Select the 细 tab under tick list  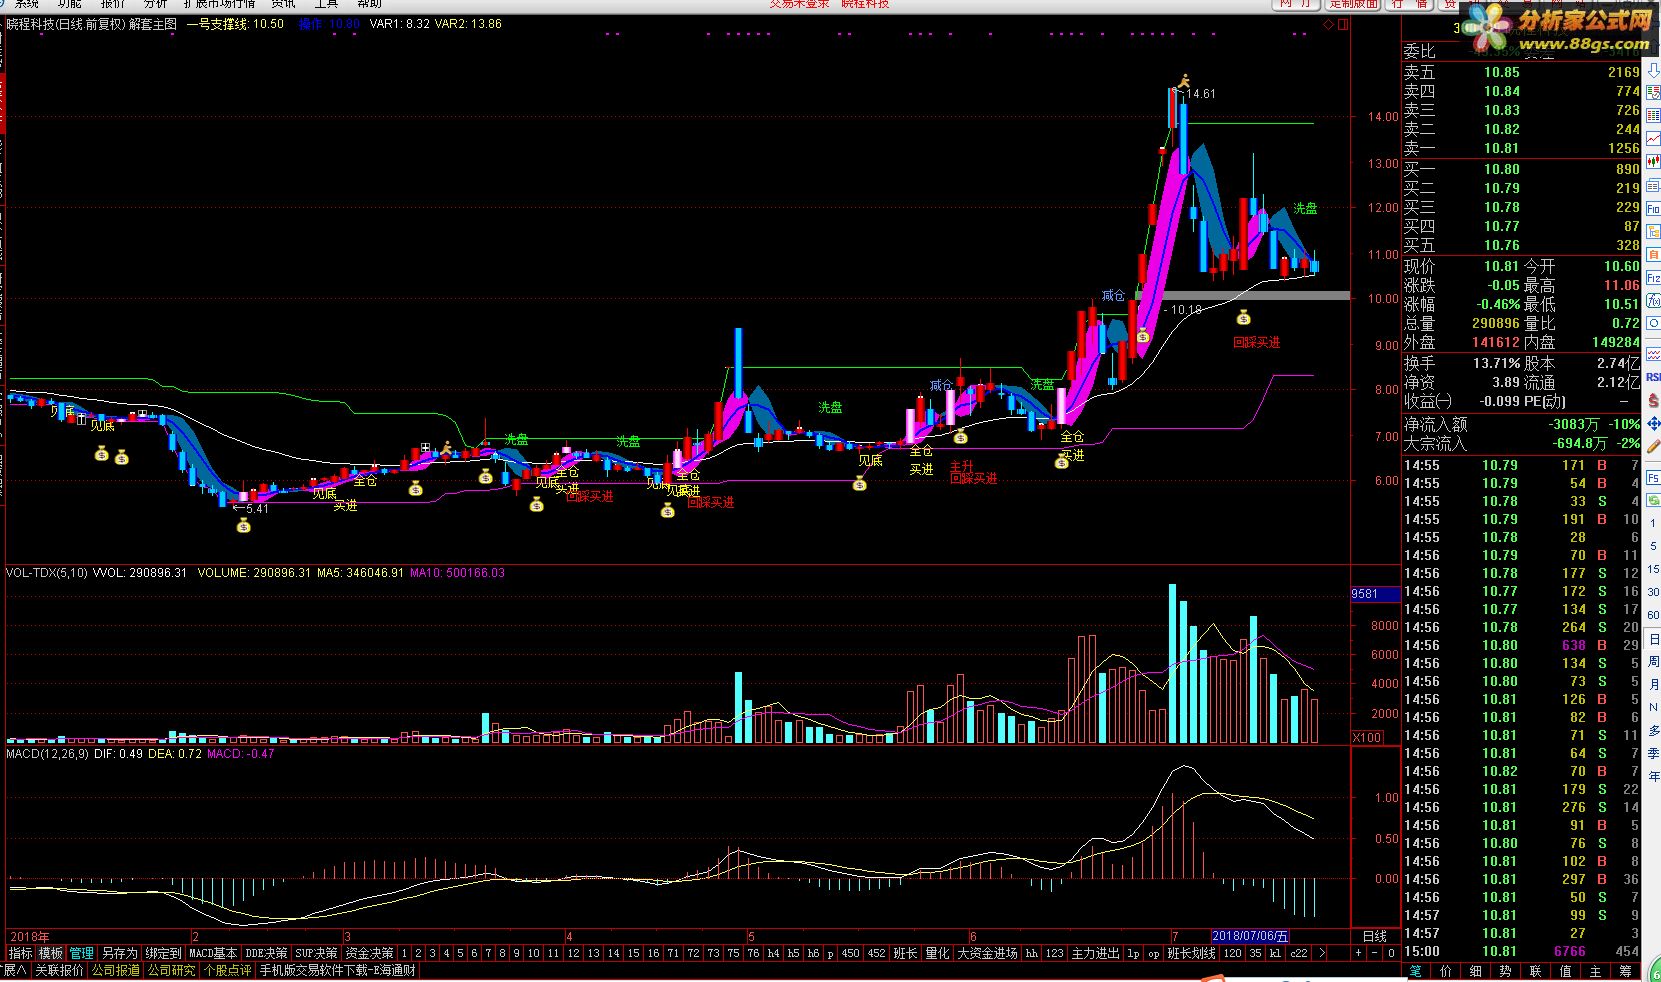click(1476, 971)
